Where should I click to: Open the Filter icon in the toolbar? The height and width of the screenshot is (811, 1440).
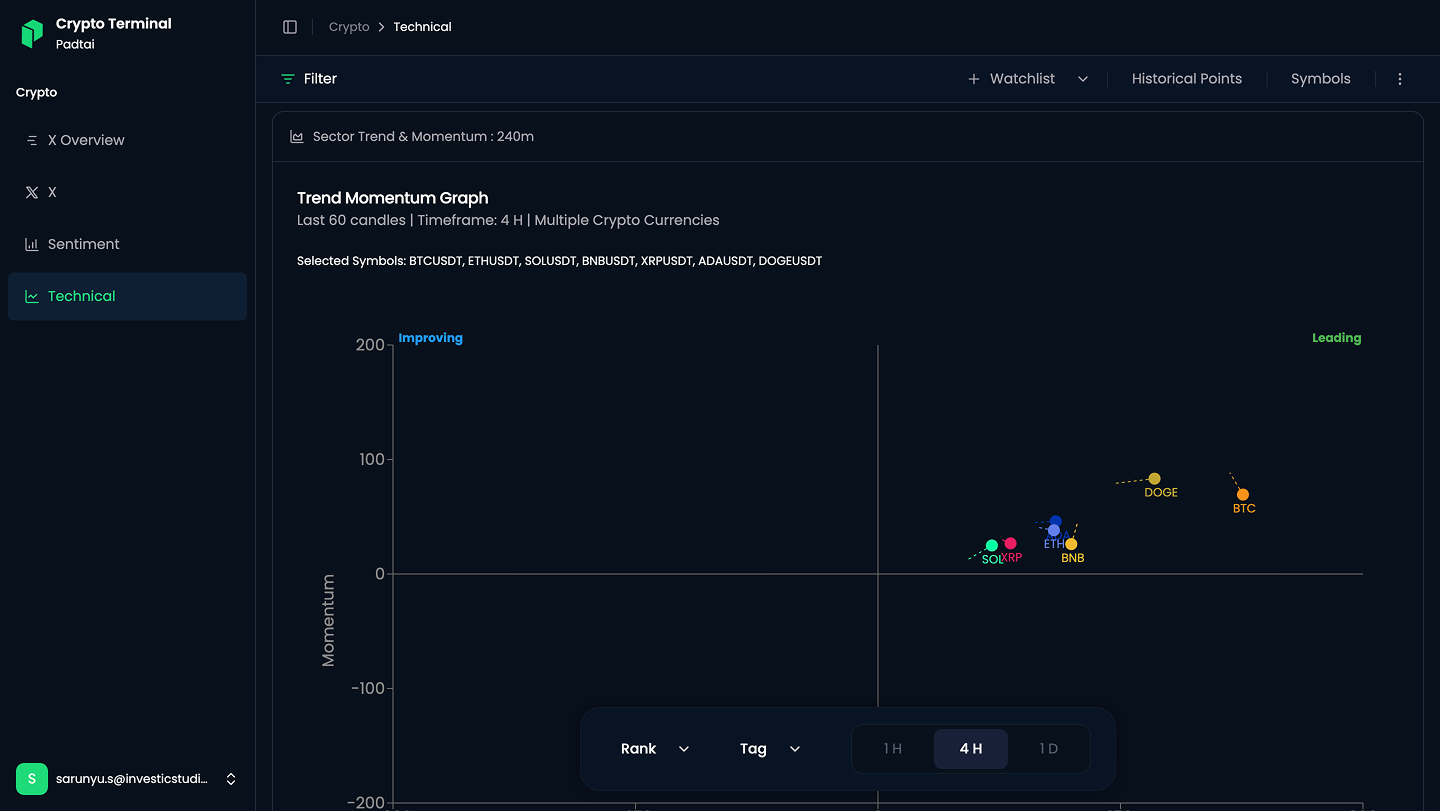(289, 78)
